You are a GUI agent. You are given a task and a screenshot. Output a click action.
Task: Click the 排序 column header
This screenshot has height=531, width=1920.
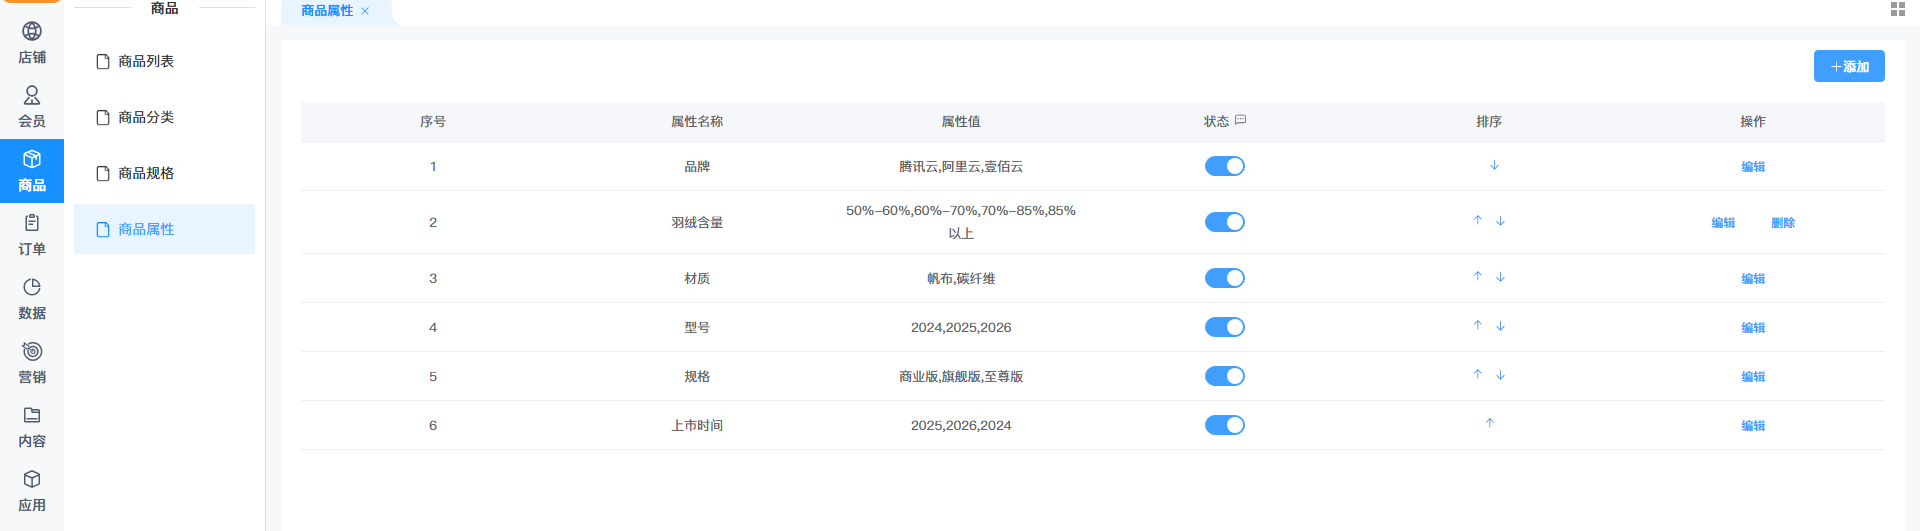pos(1488,122)
